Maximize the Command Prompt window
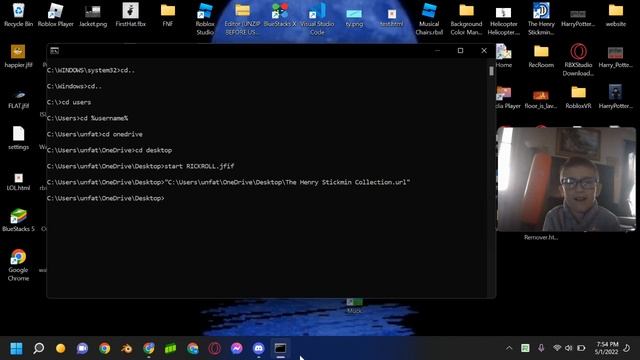 click(x=460, y=51)
